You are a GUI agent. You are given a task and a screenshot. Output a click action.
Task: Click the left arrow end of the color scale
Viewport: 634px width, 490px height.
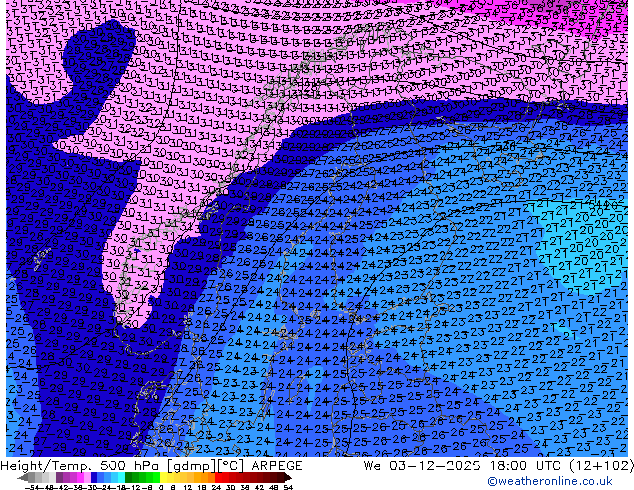coord(23,477)
